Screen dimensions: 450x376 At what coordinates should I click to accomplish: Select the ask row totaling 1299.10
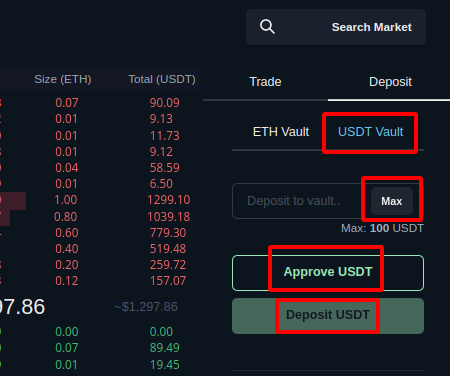pos(99,200)
